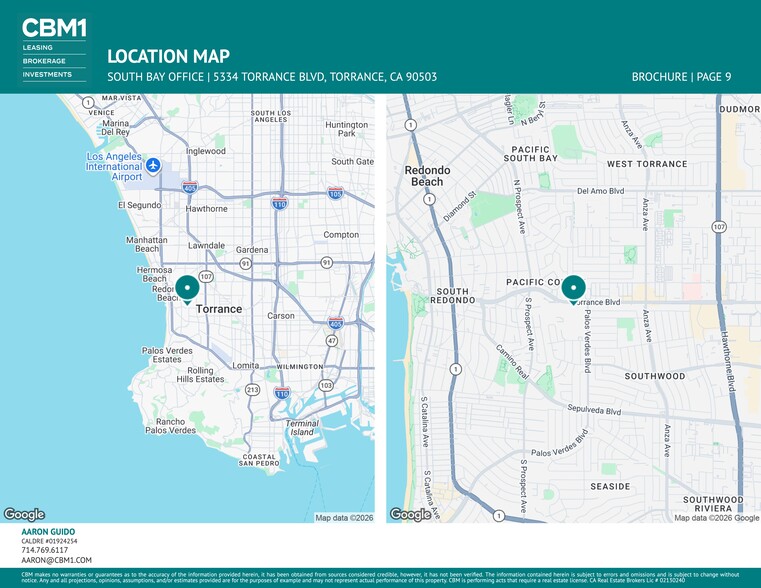Viewport: 761px width, 588px height.
Task: Click the phone number 714.769.6117
Action: pos(45,550)
